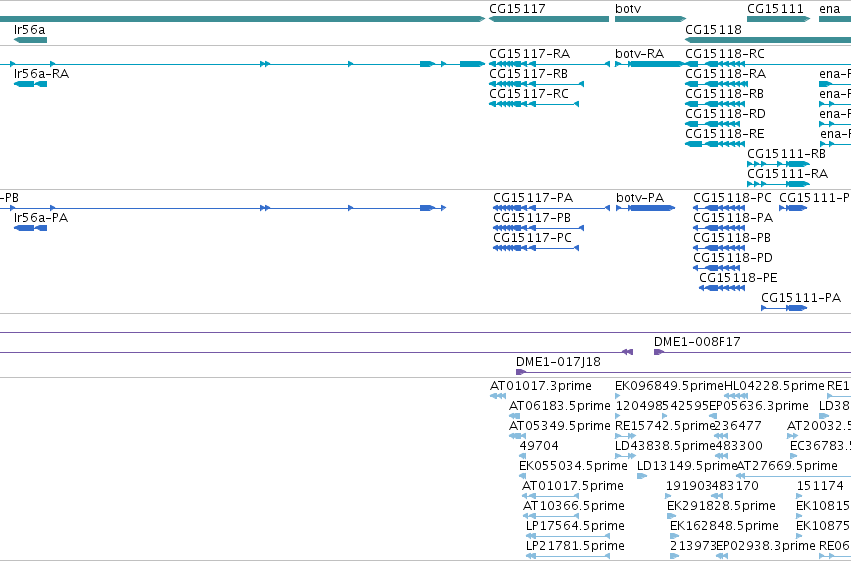851x561 pixels.
Task: Select the EK055034.5prime EST label
Action: click(573, 466)
